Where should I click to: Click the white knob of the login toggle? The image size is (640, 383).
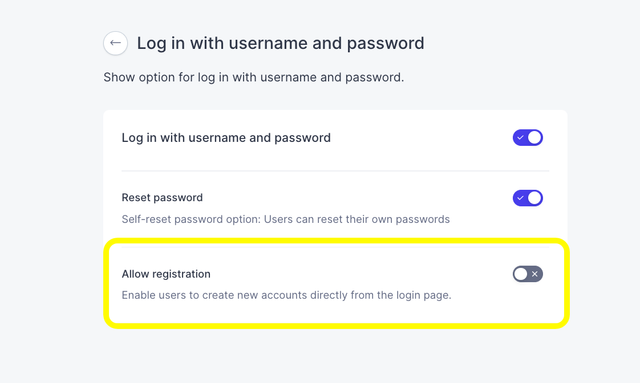pyautogui.click(x=535, y=138)
